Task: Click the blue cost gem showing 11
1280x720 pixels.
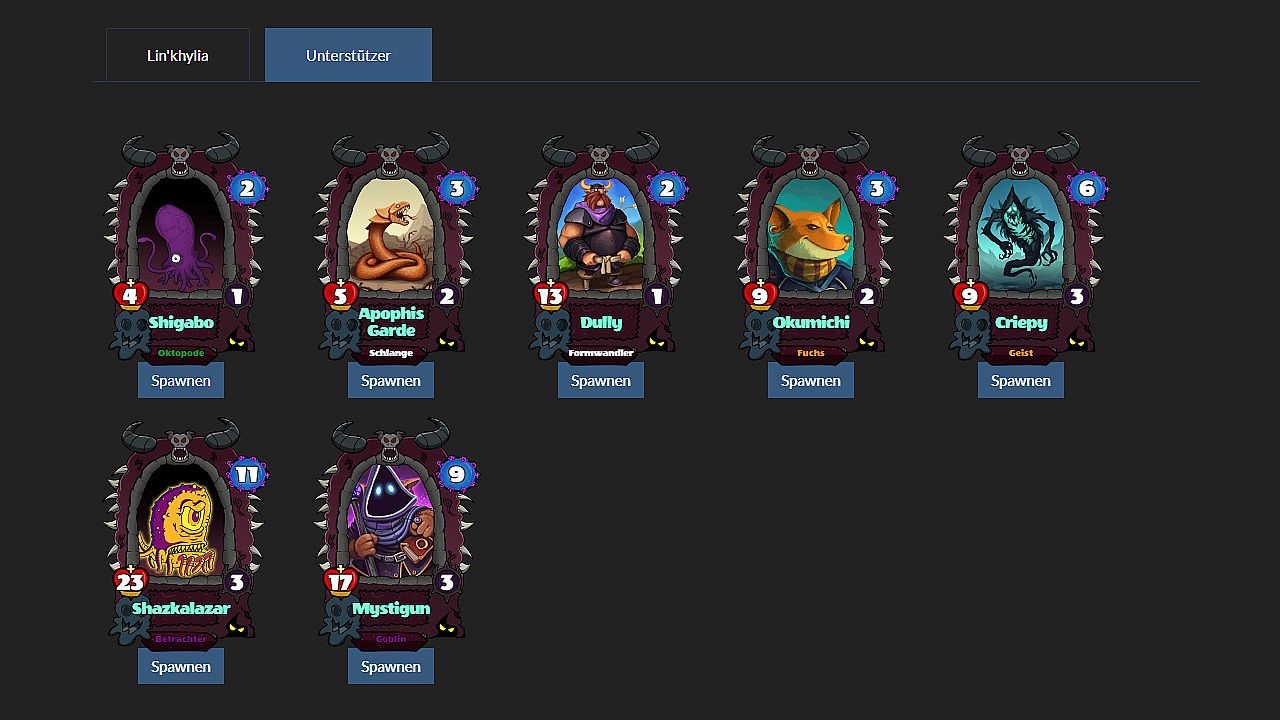Action: tap(247, 474)
